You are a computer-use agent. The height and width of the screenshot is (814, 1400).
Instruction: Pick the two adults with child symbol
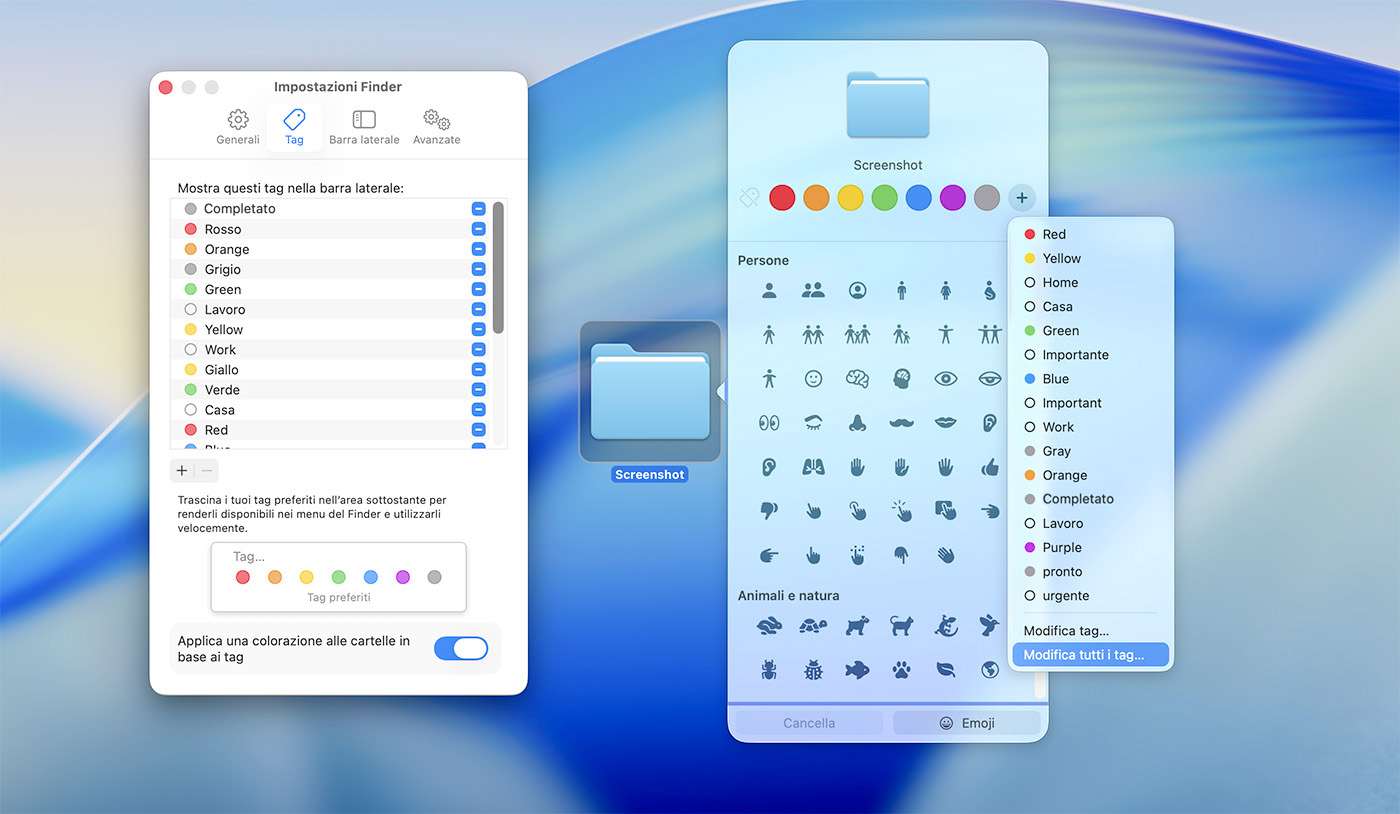pos(857,334)
